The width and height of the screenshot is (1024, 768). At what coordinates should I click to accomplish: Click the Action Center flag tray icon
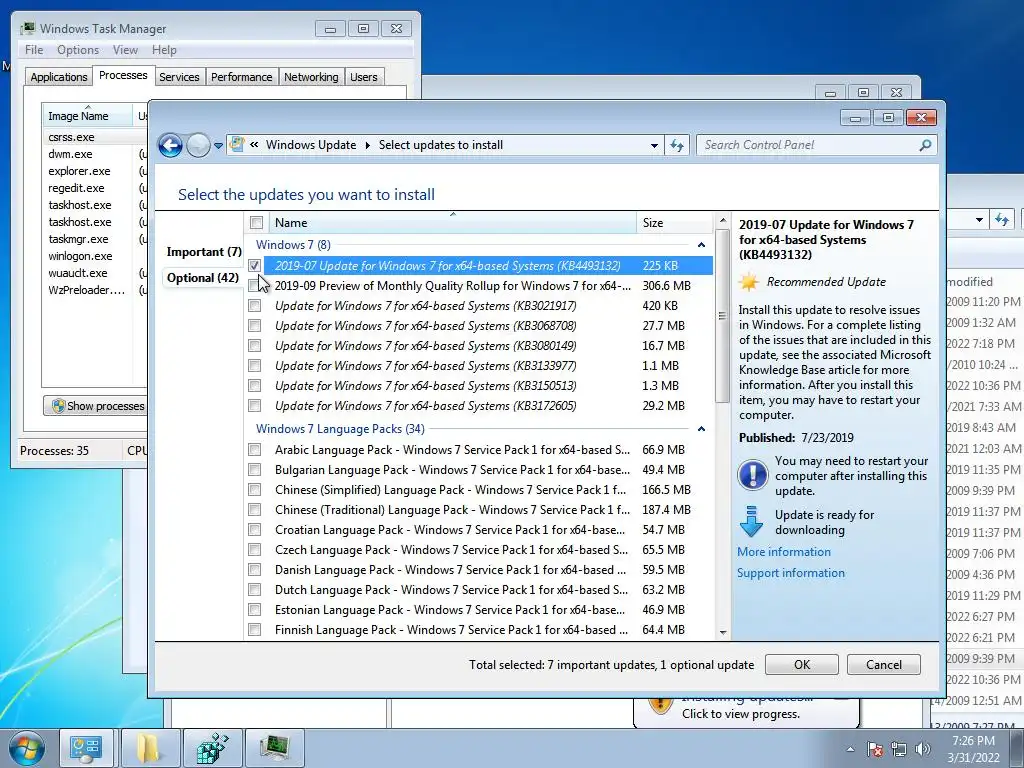(875, 749)
